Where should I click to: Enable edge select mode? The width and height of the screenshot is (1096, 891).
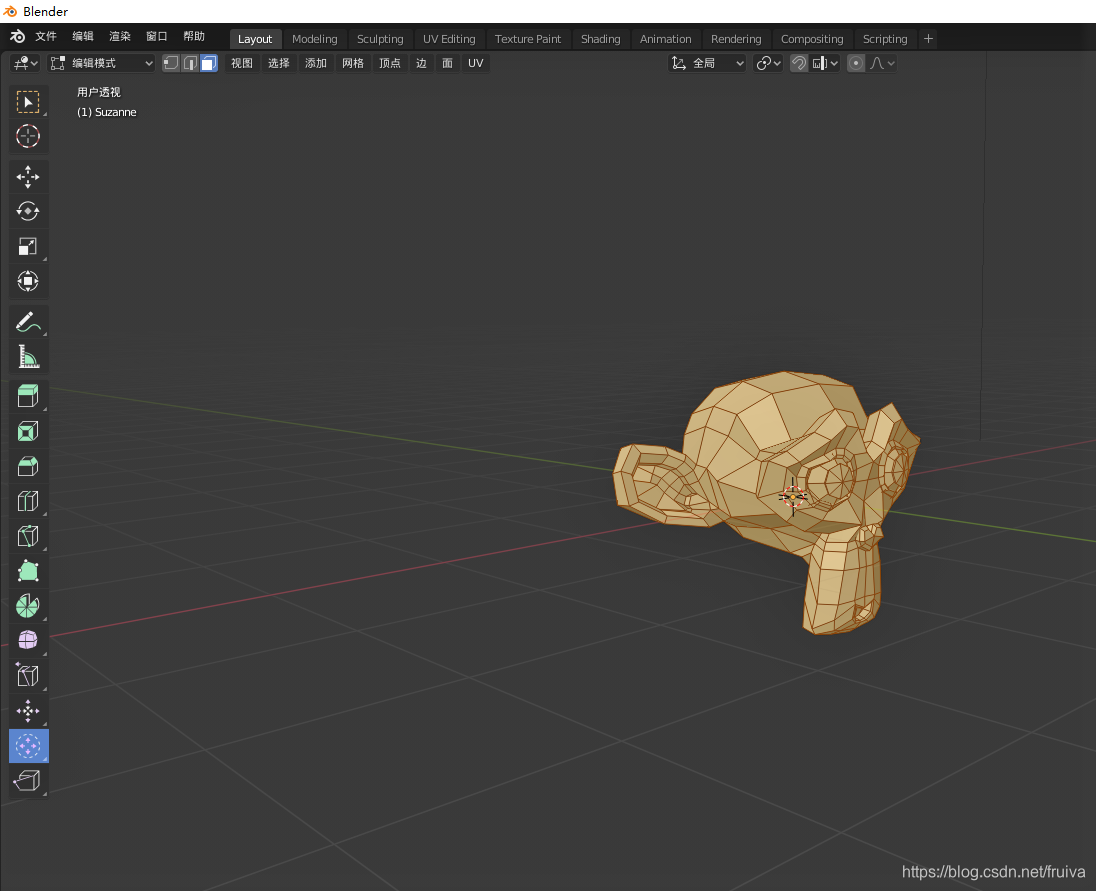coord(190,63)
